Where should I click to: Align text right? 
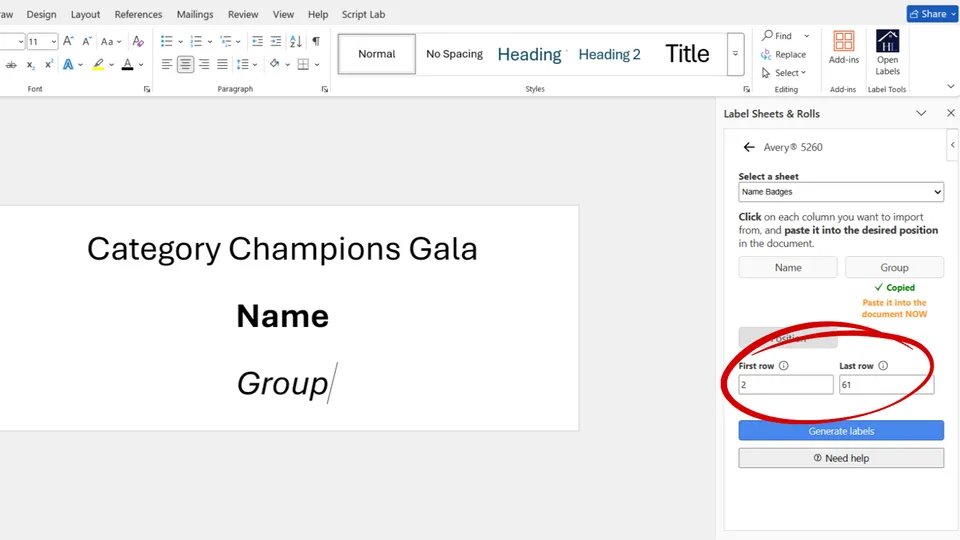204,64
